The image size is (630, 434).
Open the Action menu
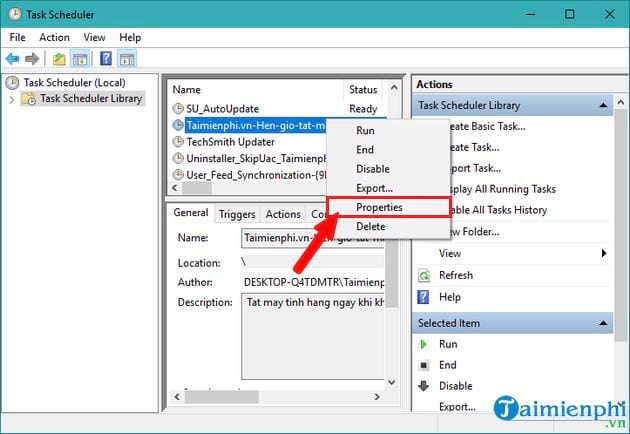tap(54, 37)
